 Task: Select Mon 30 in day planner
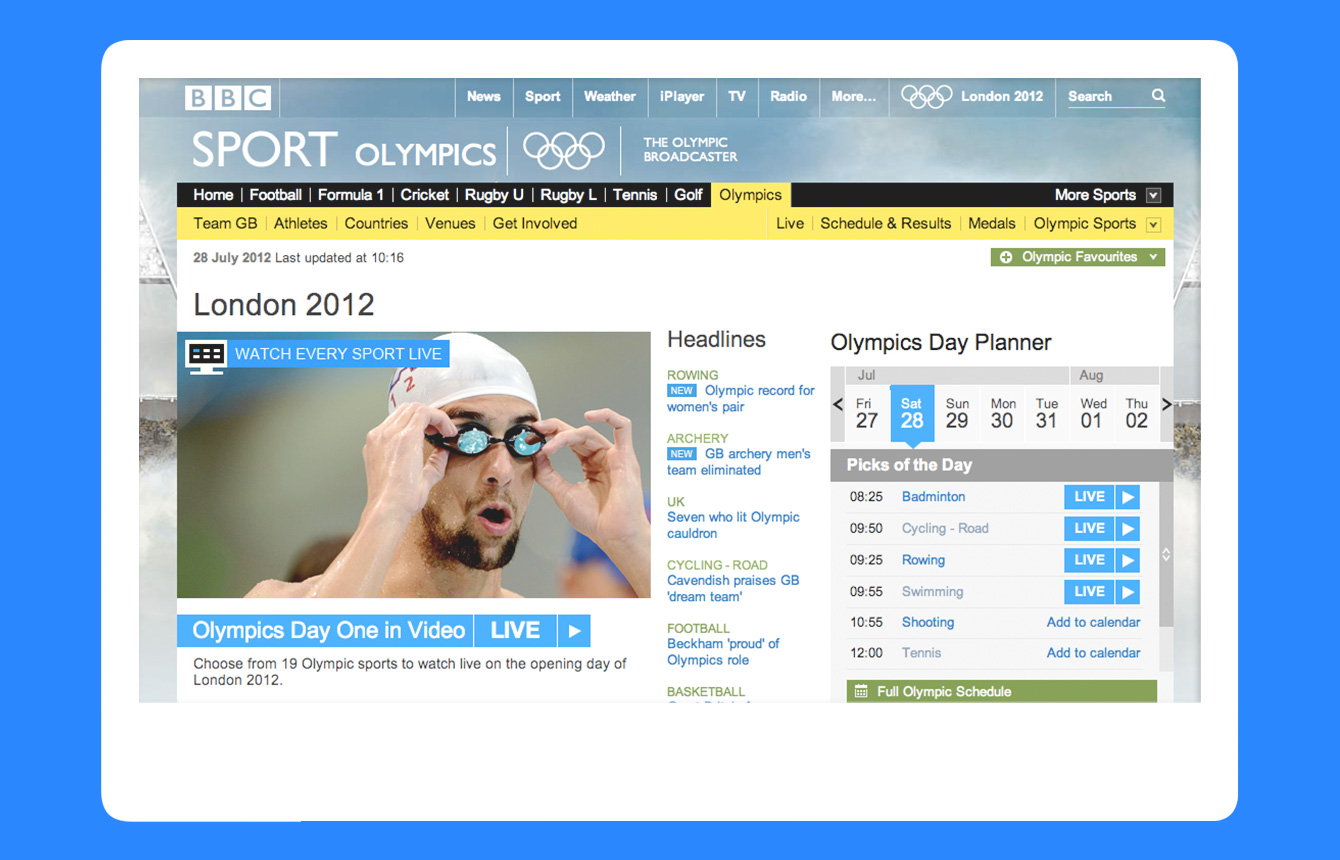point(1003,413)
